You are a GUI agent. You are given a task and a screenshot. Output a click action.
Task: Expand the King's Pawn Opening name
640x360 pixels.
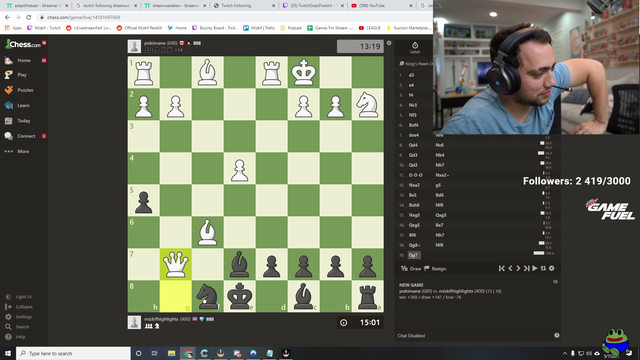click(416, 64)
